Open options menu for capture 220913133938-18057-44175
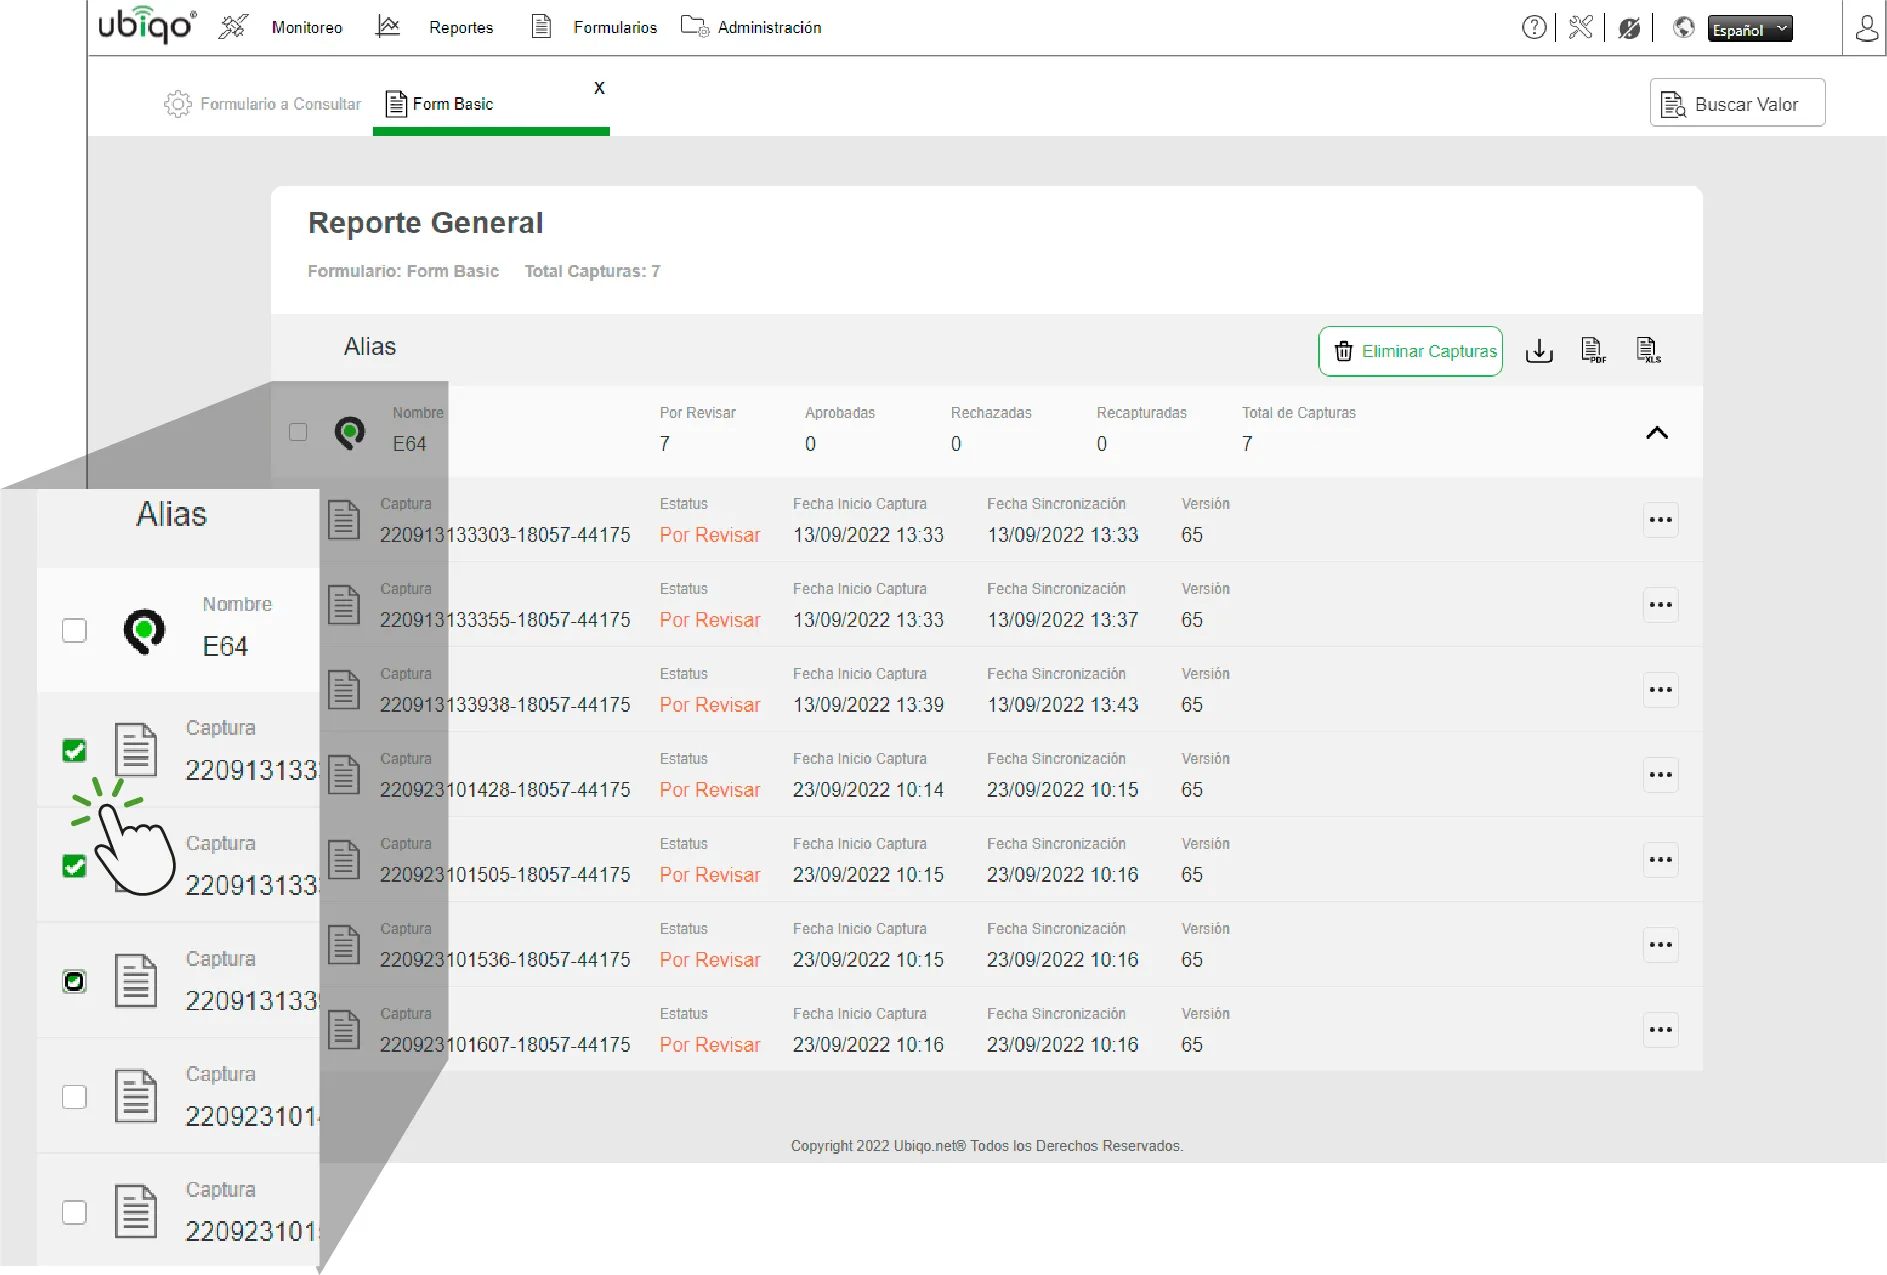This screenshot has width=1887, height=1275. 1661,690
